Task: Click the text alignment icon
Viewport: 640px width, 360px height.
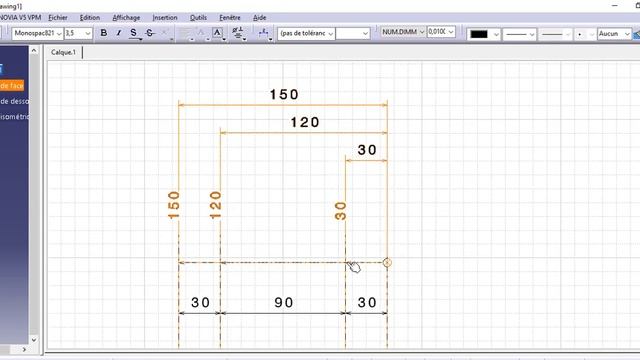Action: (185, 33)
